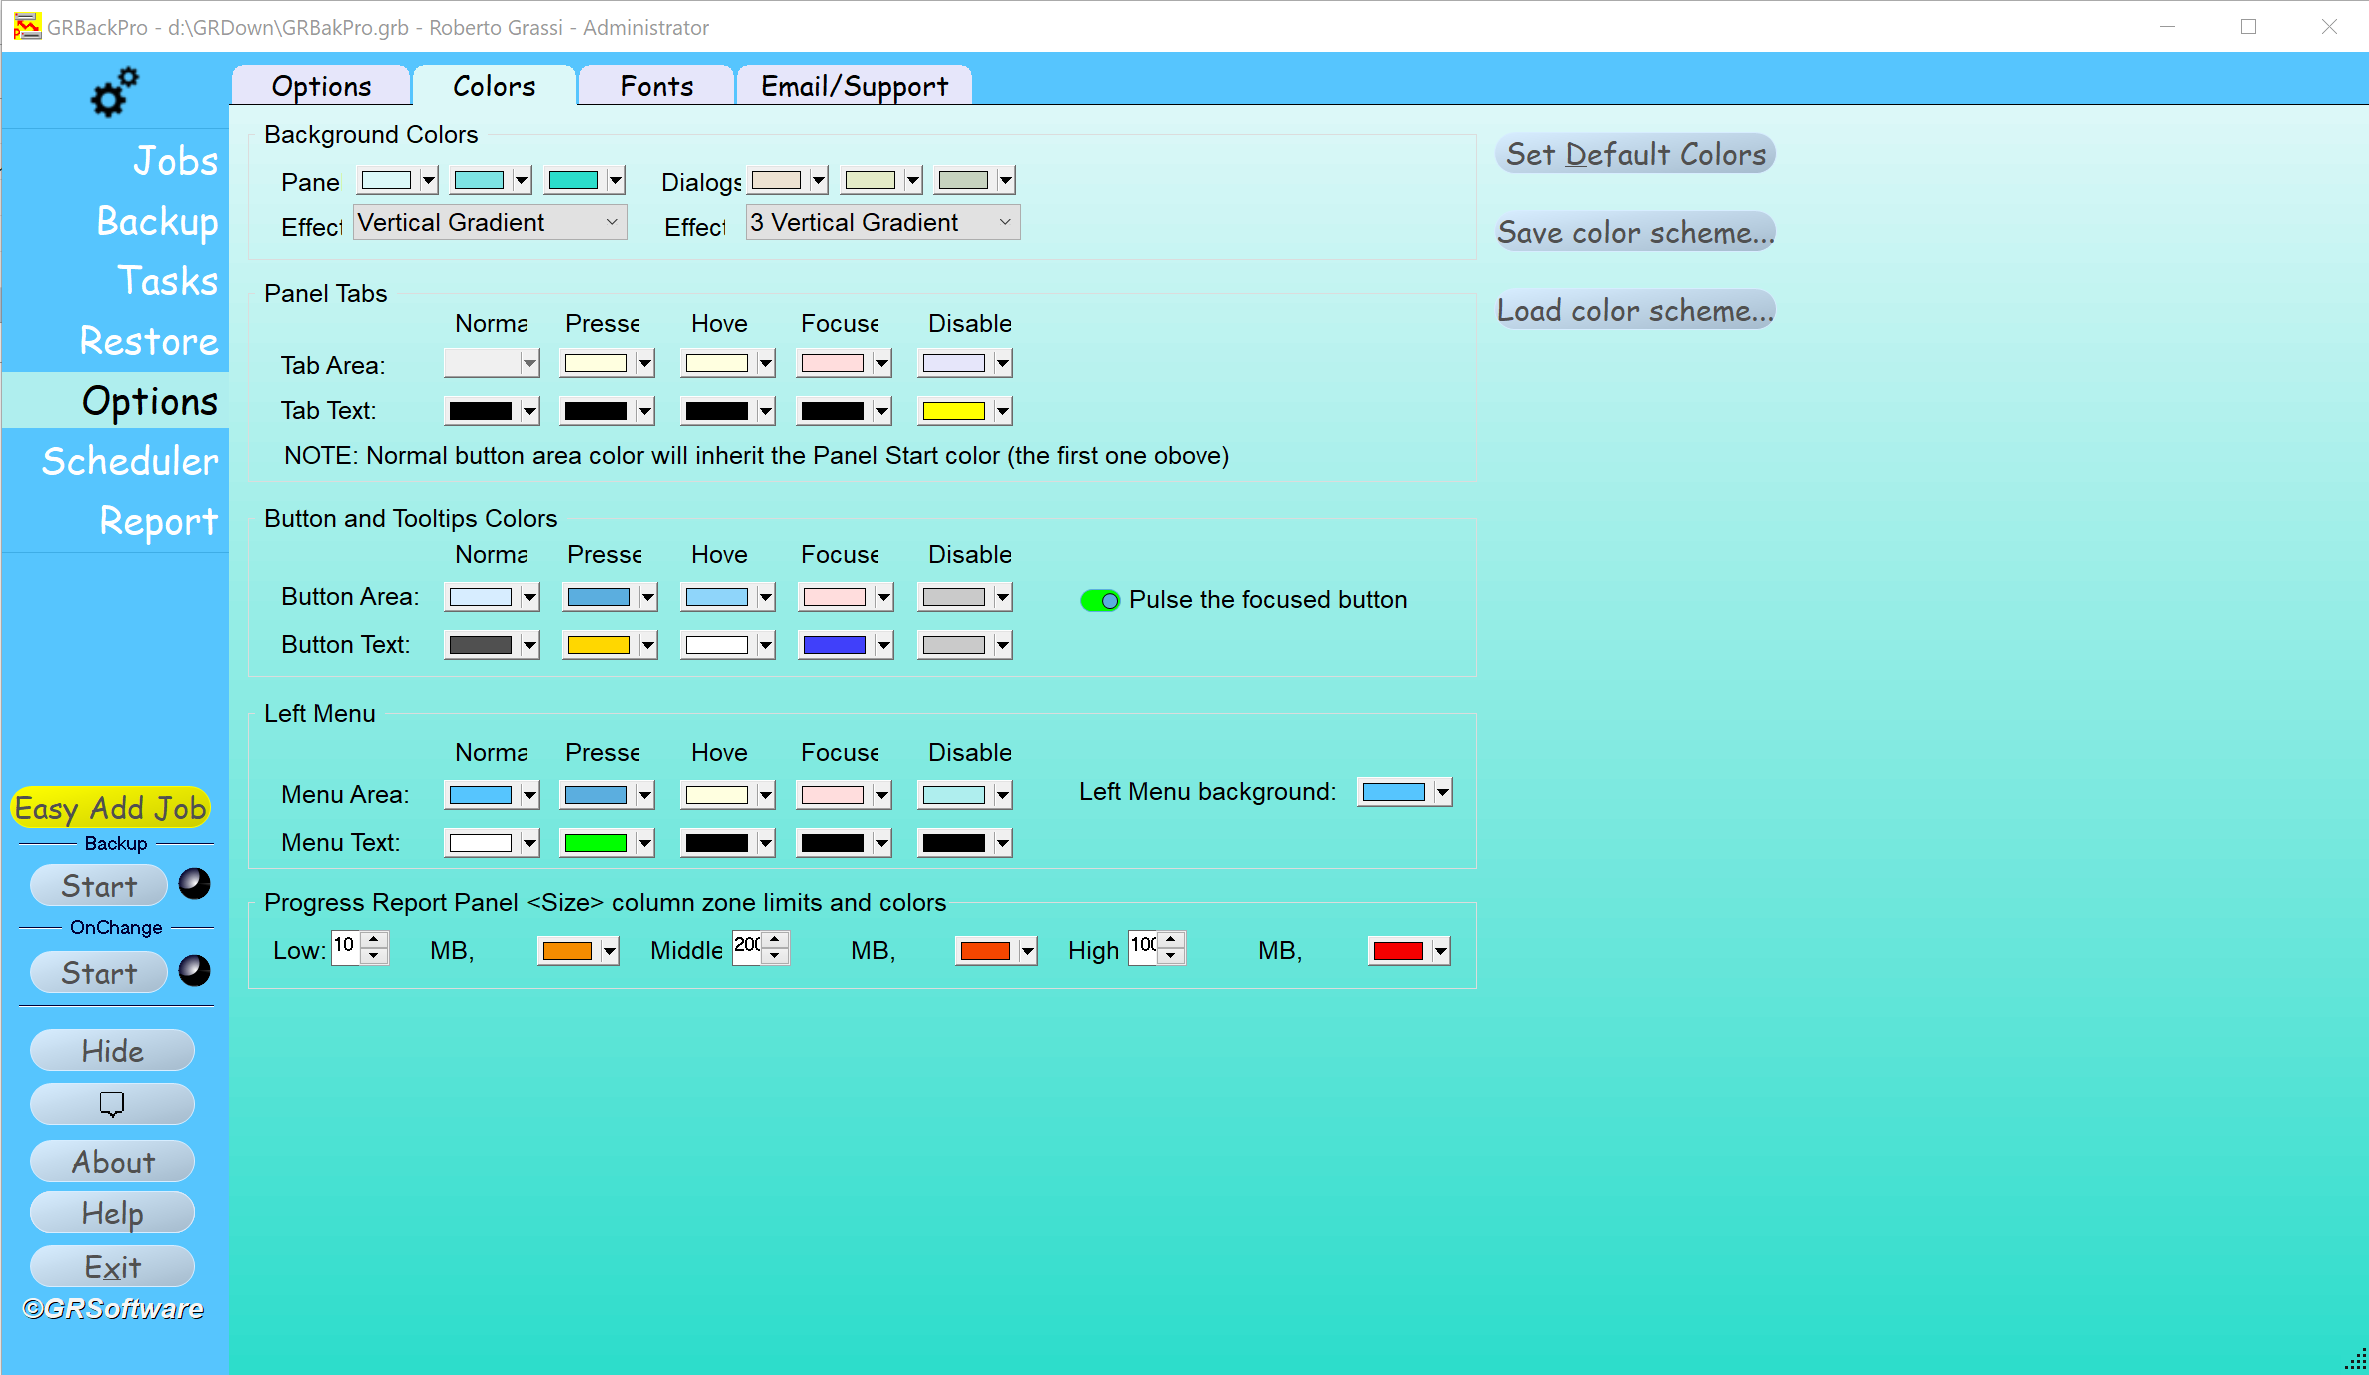Click the speech bubble icon button
Image resolution: width=2369 pixels, height=1375 pixels.
tap(112, 1104)
